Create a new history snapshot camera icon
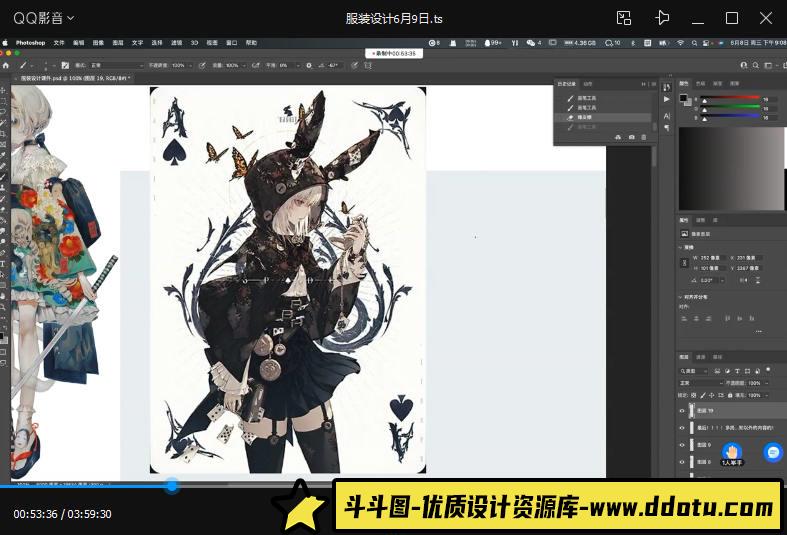Screen dimensions: 787x535 (631, 137)
